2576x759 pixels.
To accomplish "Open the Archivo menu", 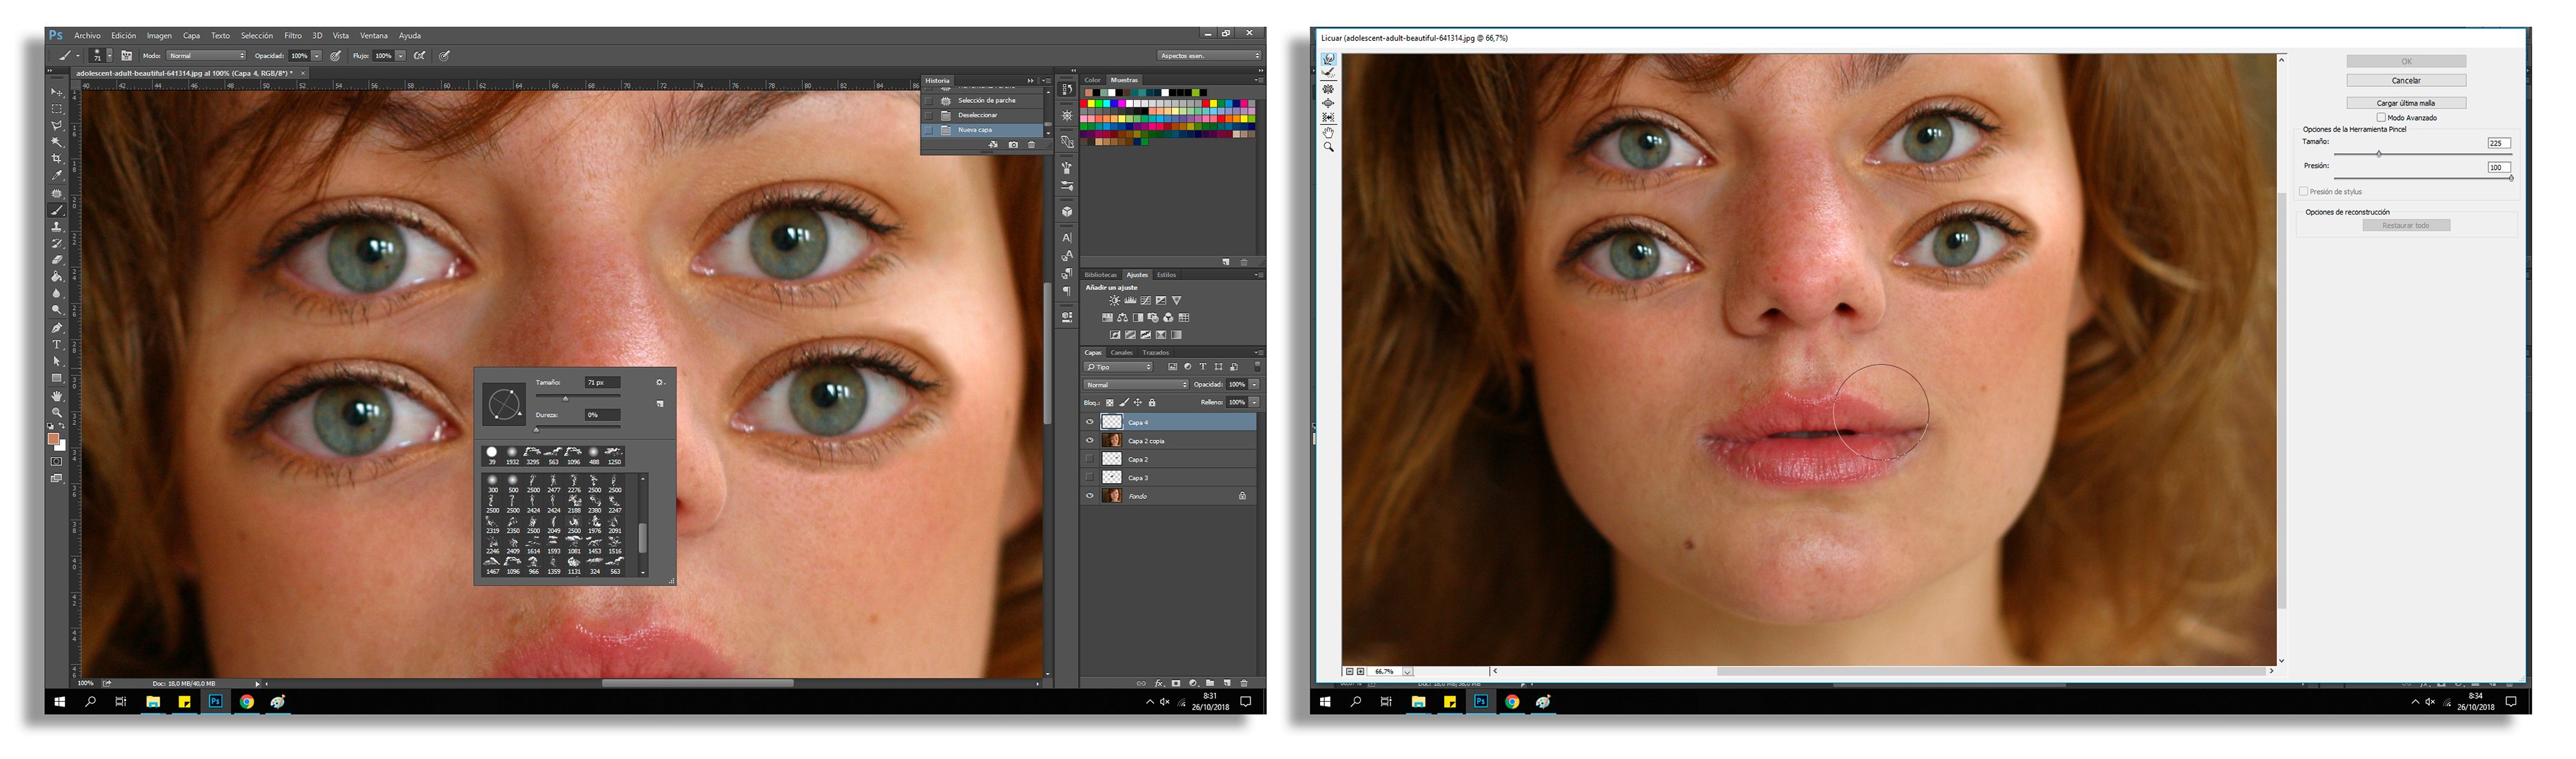I will 88,36.
